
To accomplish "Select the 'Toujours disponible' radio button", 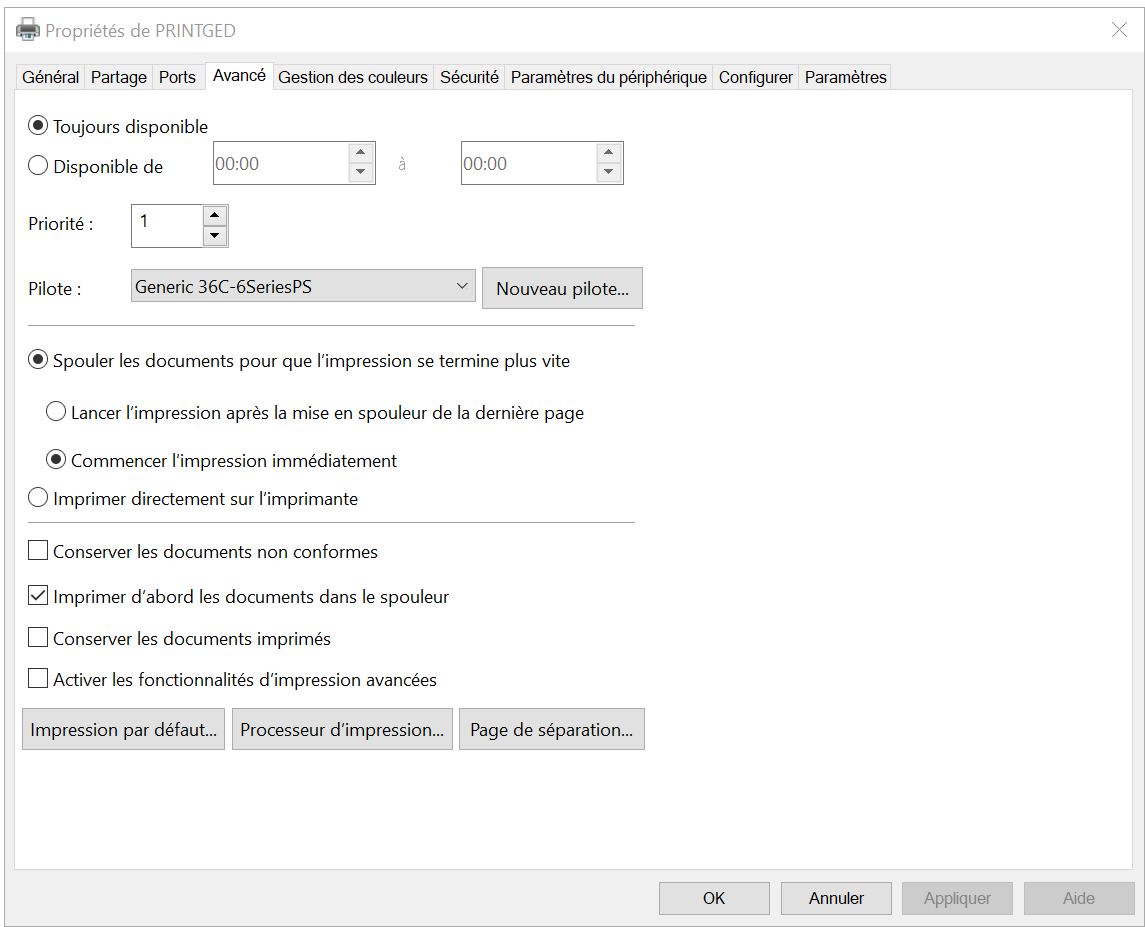I will (38, 127).
